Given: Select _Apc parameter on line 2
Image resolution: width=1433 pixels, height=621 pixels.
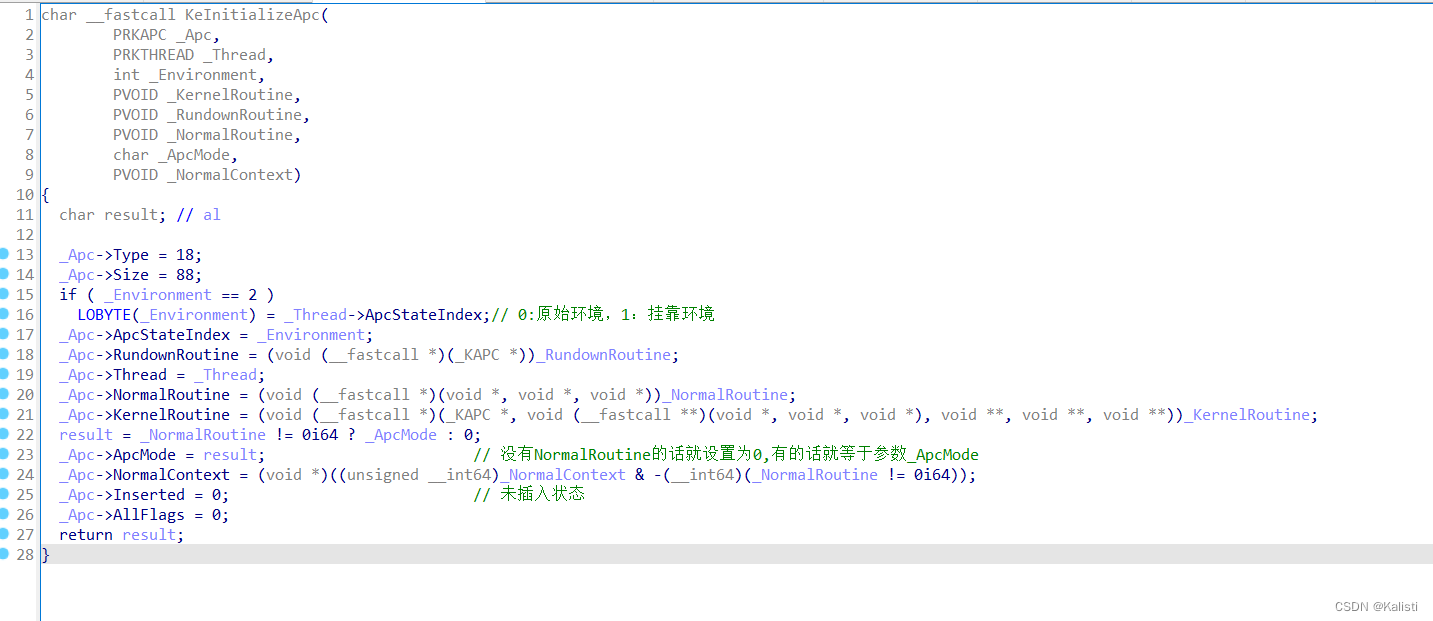Looking at the screenshot, I should tap(194, 35).
